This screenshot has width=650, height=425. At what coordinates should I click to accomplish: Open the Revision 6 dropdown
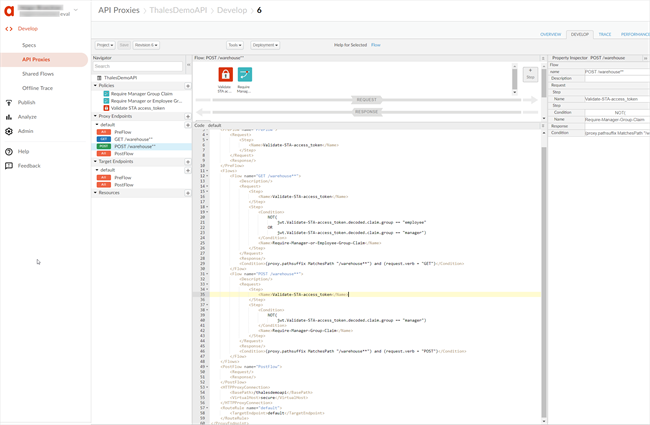(x=147, y=45)
